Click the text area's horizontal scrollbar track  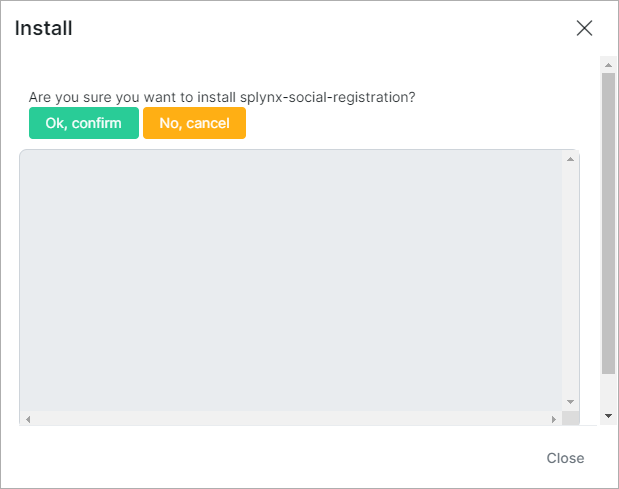pyautogui.click(x=290, y=418)
